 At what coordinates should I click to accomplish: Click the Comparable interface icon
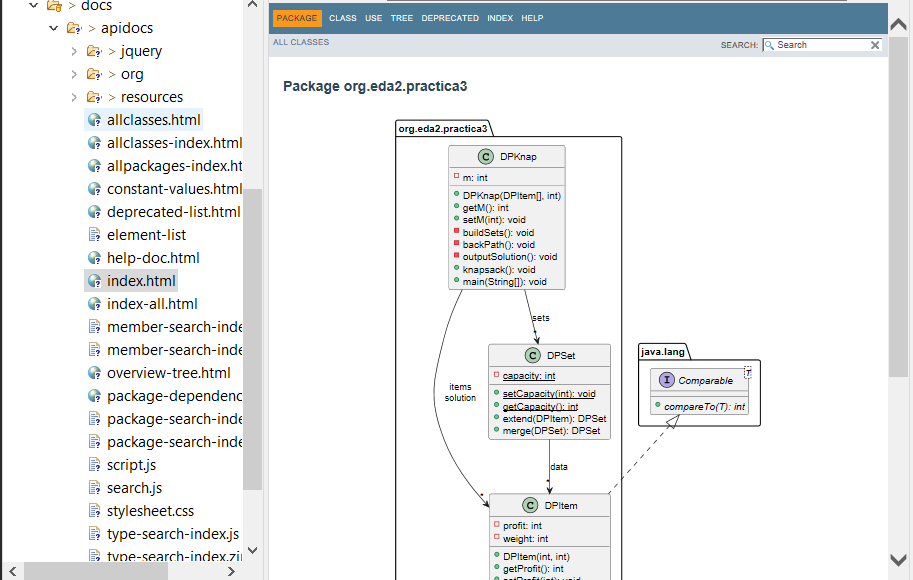tap(667, 380)
